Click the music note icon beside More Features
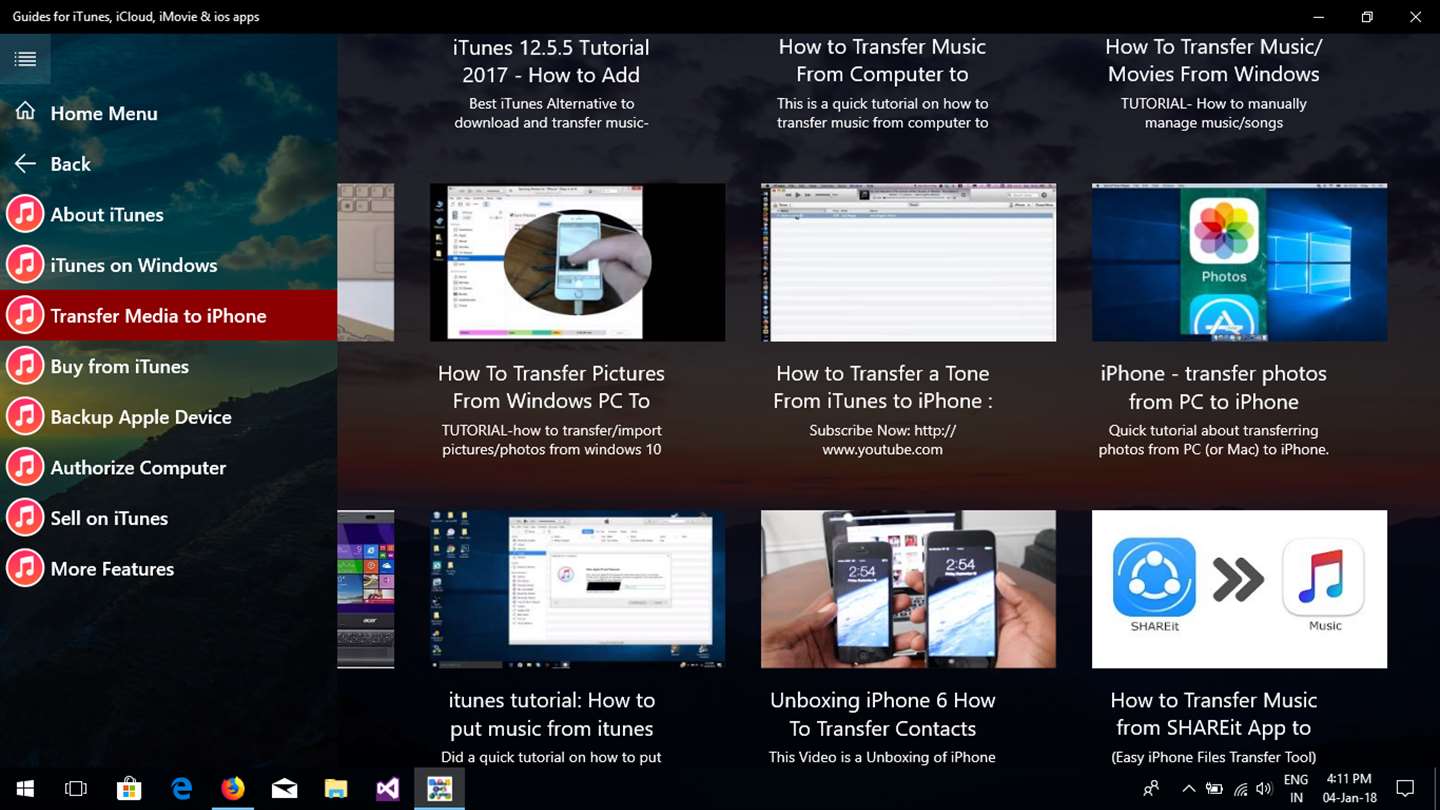1440x810 pixels. (x=25, y=569)
